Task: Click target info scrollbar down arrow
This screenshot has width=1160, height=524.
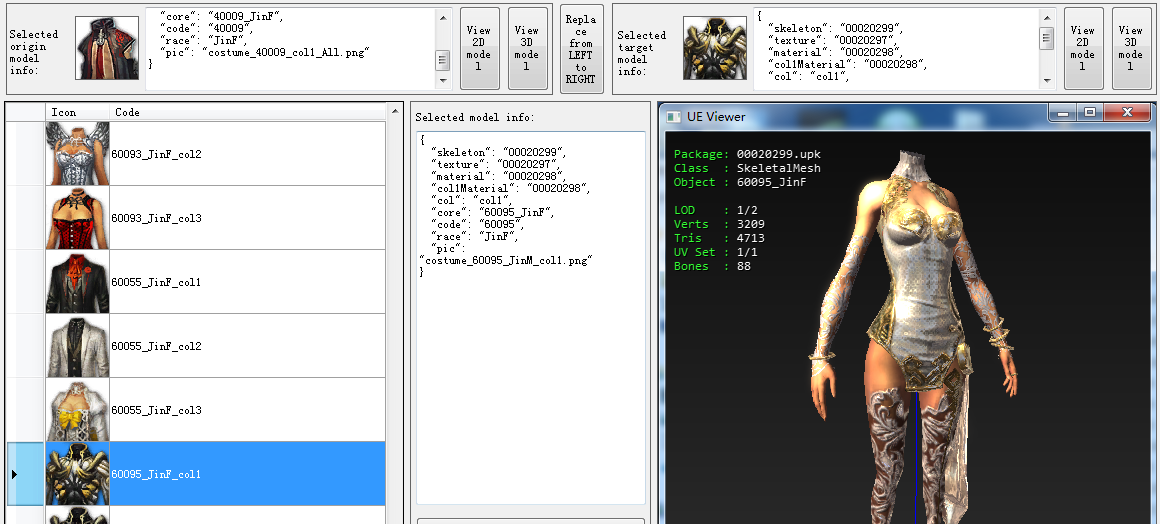Action: pos(1047,80)
